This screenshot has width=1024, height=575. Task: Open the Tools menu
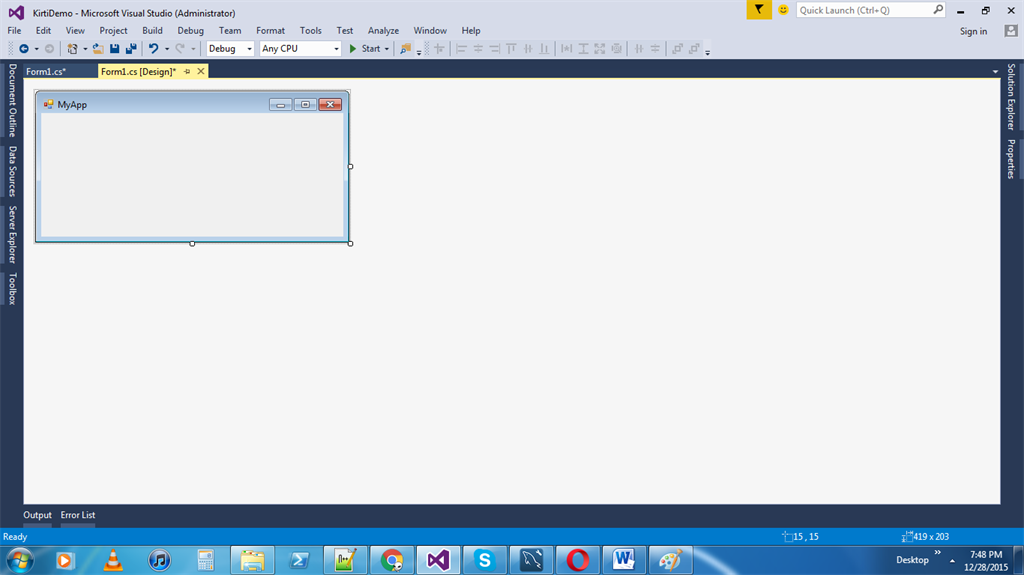pos(310,31)
